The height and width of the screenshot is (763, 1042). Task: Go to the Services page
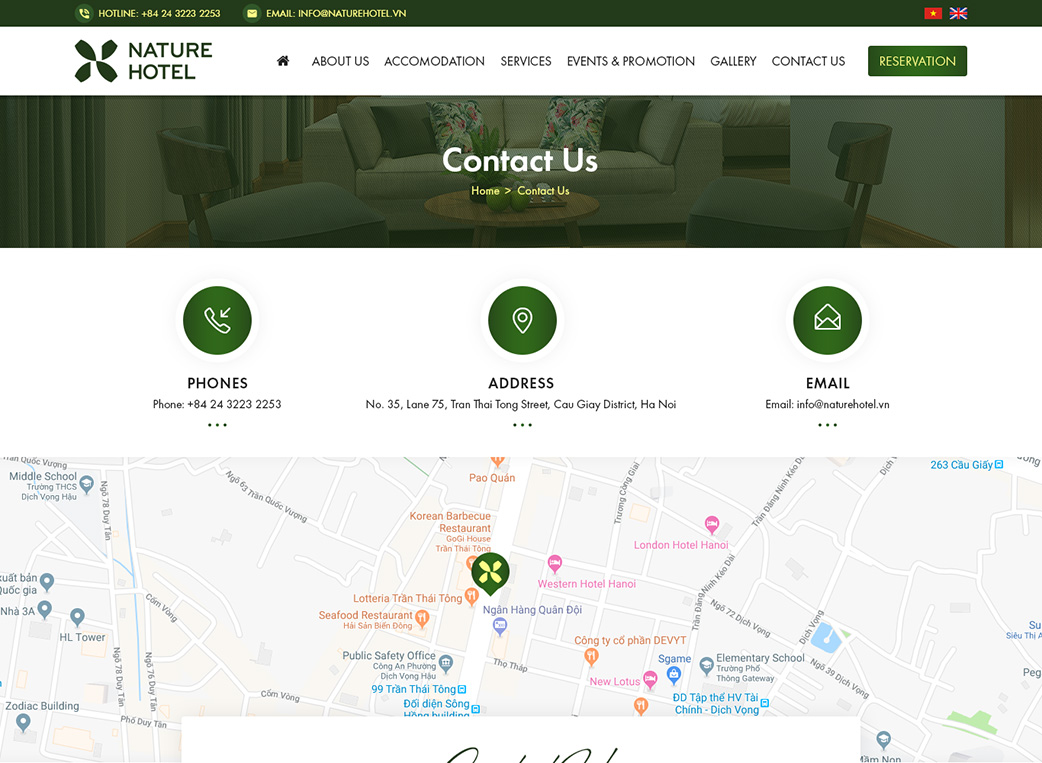[526, 61]
